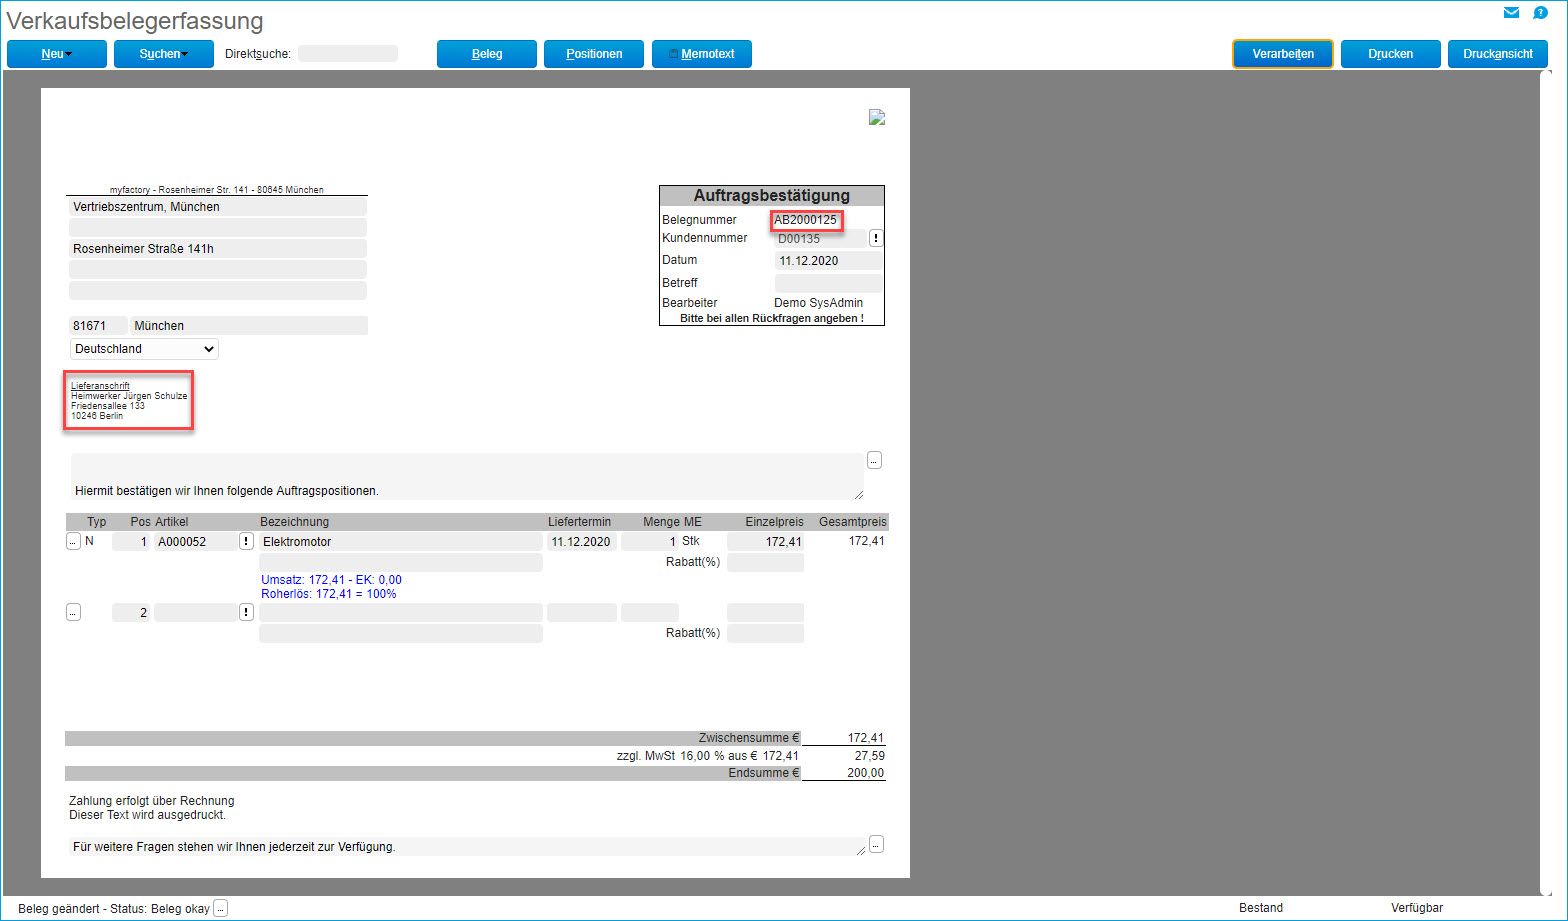The height and width of the screenshot is (921, 1568).
Task: Click exclamation icon in position 2 row
Action: tap(246, 612)
